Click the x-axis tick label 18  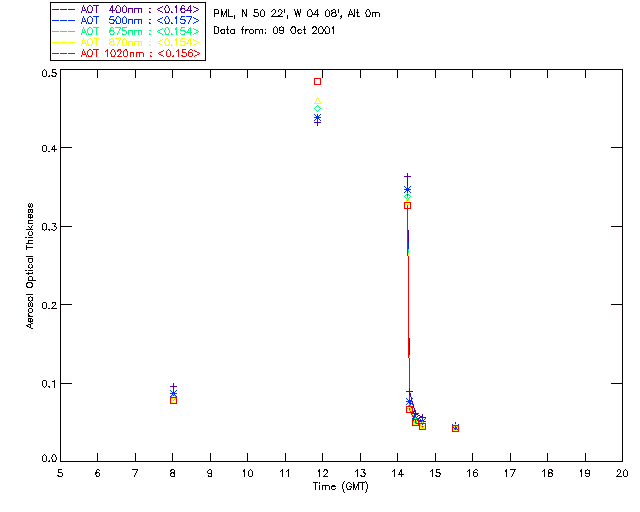click(547, 473)
